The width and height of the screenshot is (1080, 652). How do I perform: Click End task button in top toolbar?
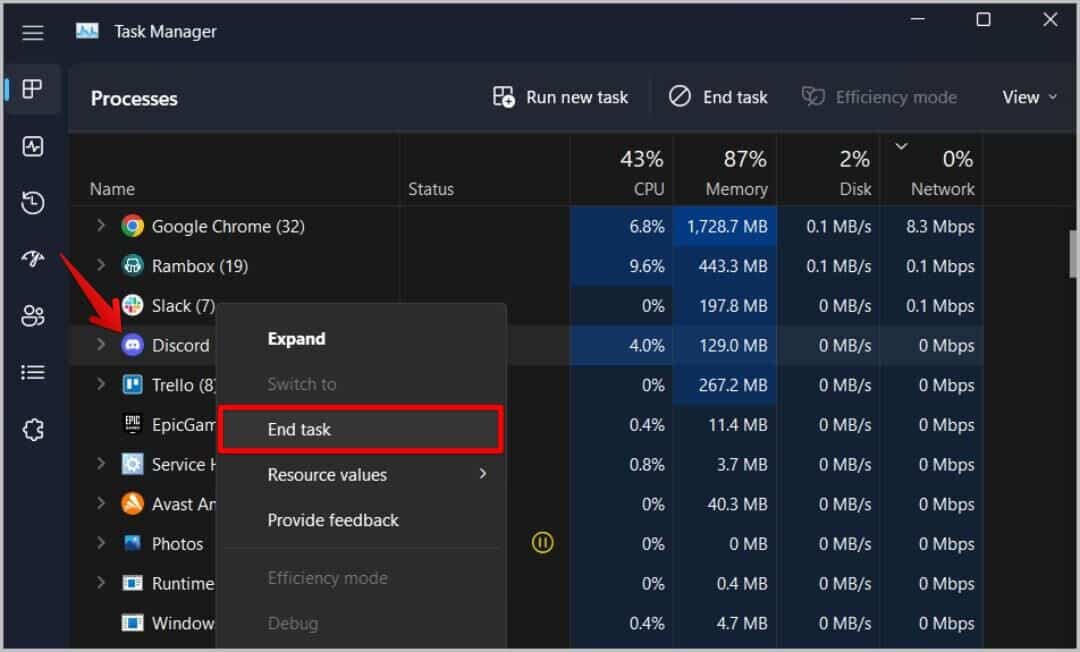click(718, 97)
